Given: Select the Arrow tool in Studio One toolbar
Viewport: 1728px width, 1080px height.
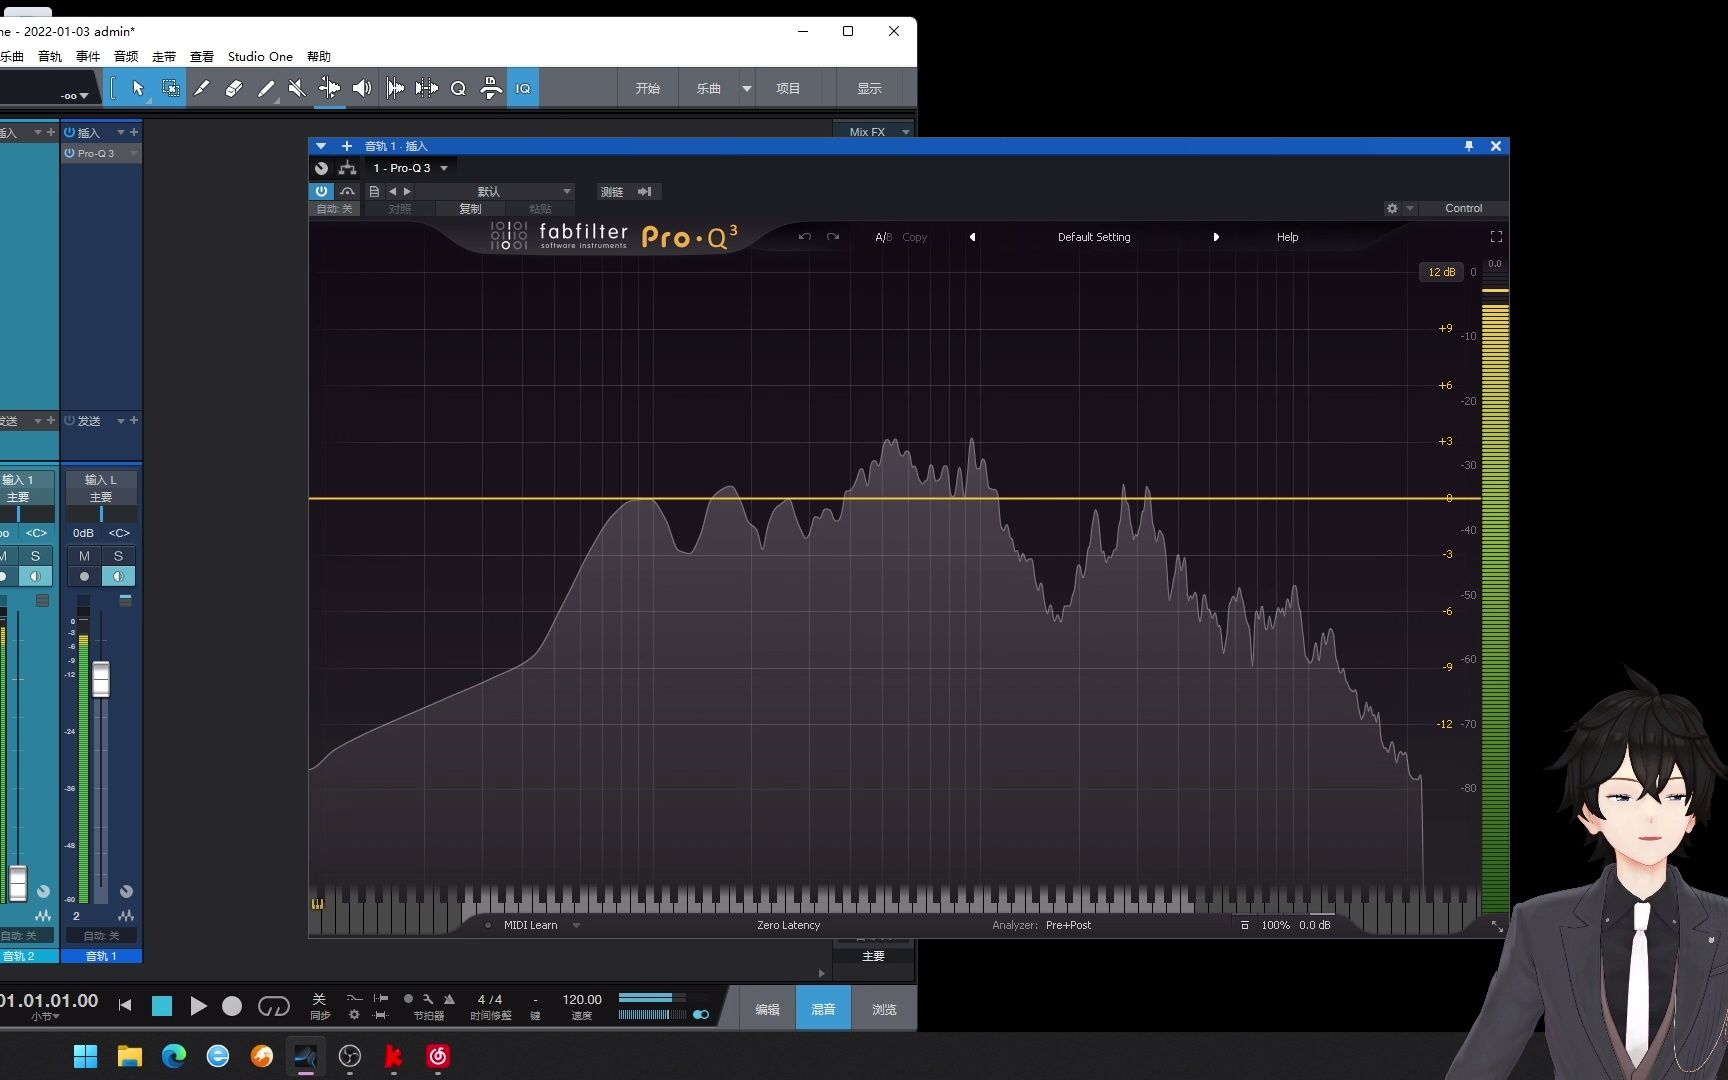Looking at the screenshot, I should point(138,88).
